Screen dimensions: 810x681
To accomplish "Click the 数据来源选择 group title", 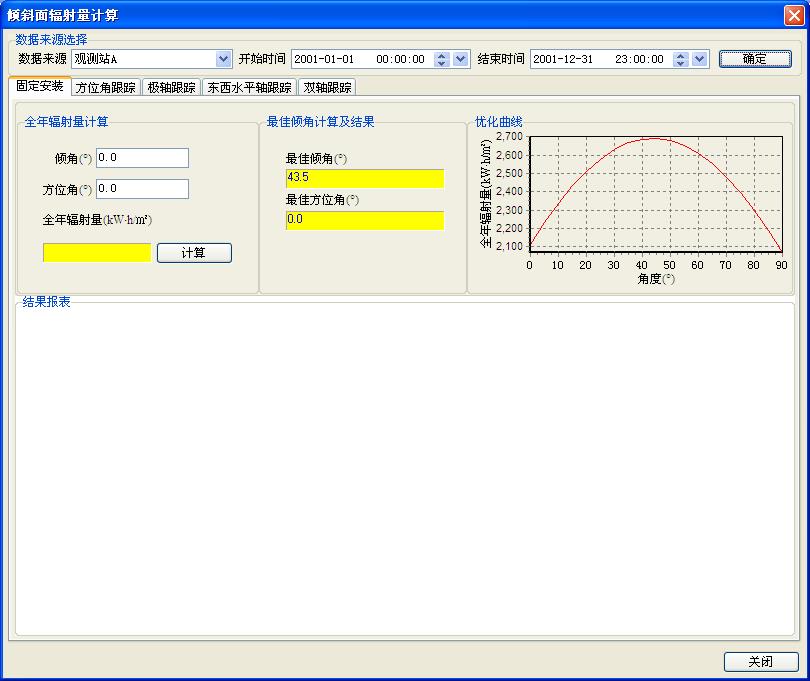I will point(51,39).
